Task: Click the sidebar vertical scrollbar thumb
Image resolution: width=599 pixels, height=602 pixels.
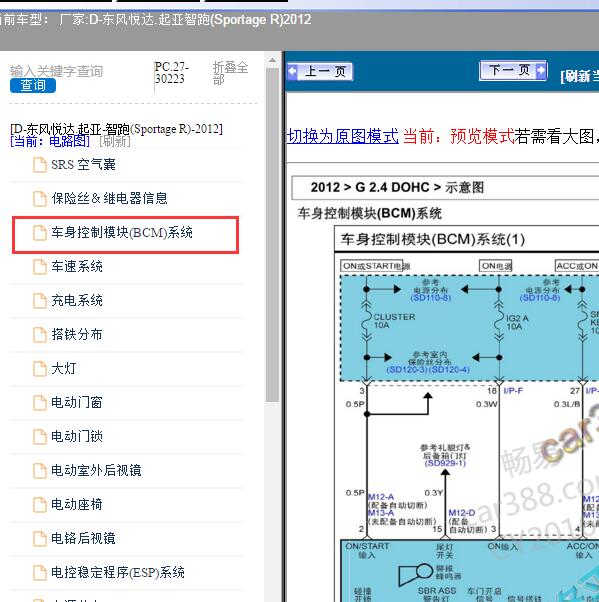Action: tap(272, 235)
